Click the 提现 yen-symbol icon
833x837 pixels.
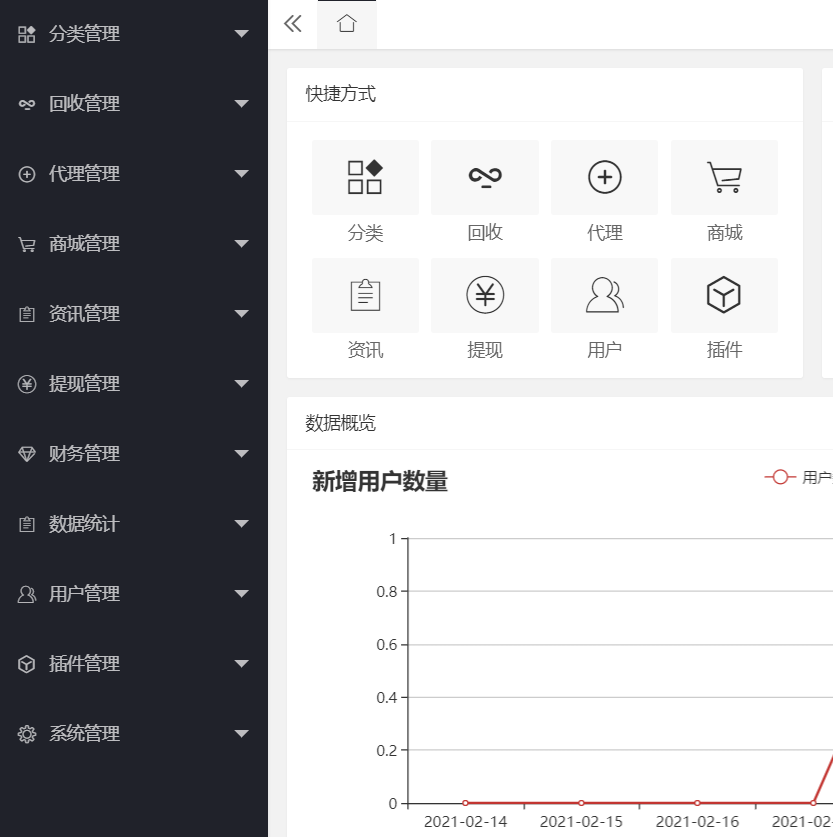(x=484, y=295)
